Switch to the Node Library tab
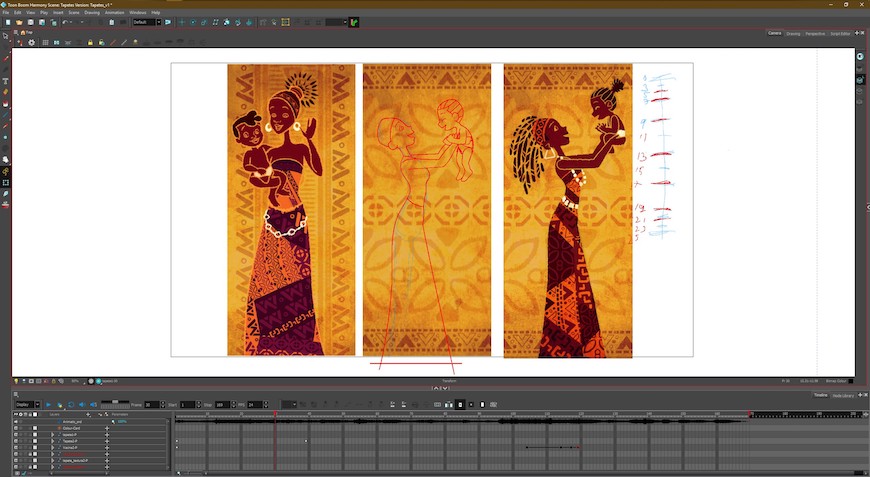This screenshot has width=870, height=477. tap(843, 395)
